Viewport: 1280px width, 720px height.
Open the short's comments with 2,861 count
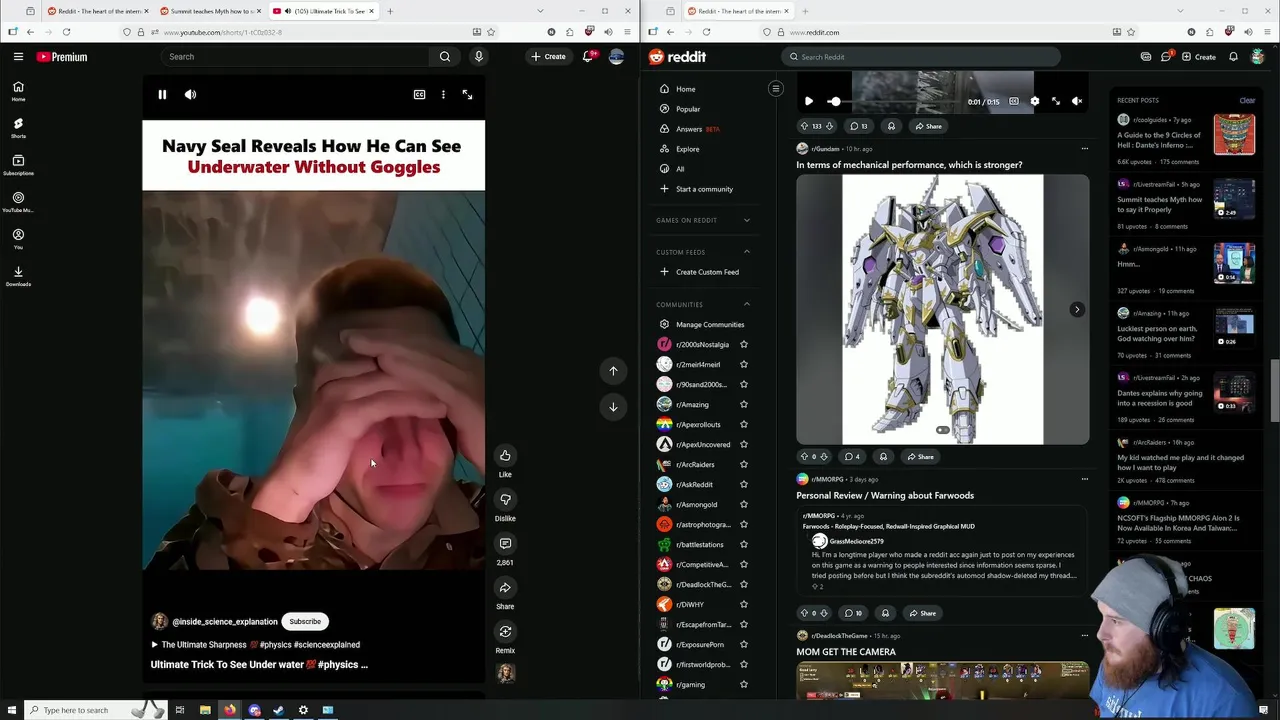pos(505,544)
